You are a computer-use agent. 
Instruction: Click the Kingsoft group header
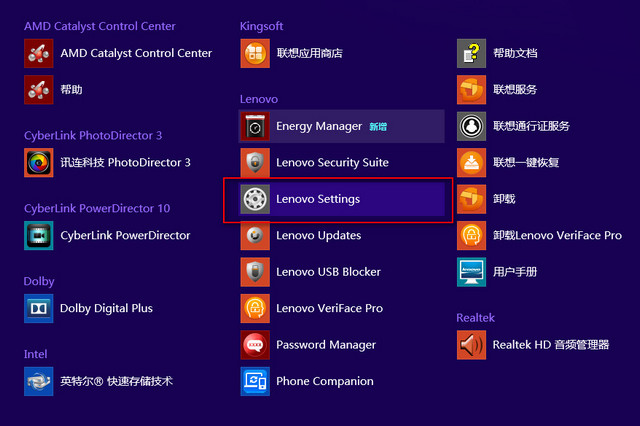tap(261, 27)
